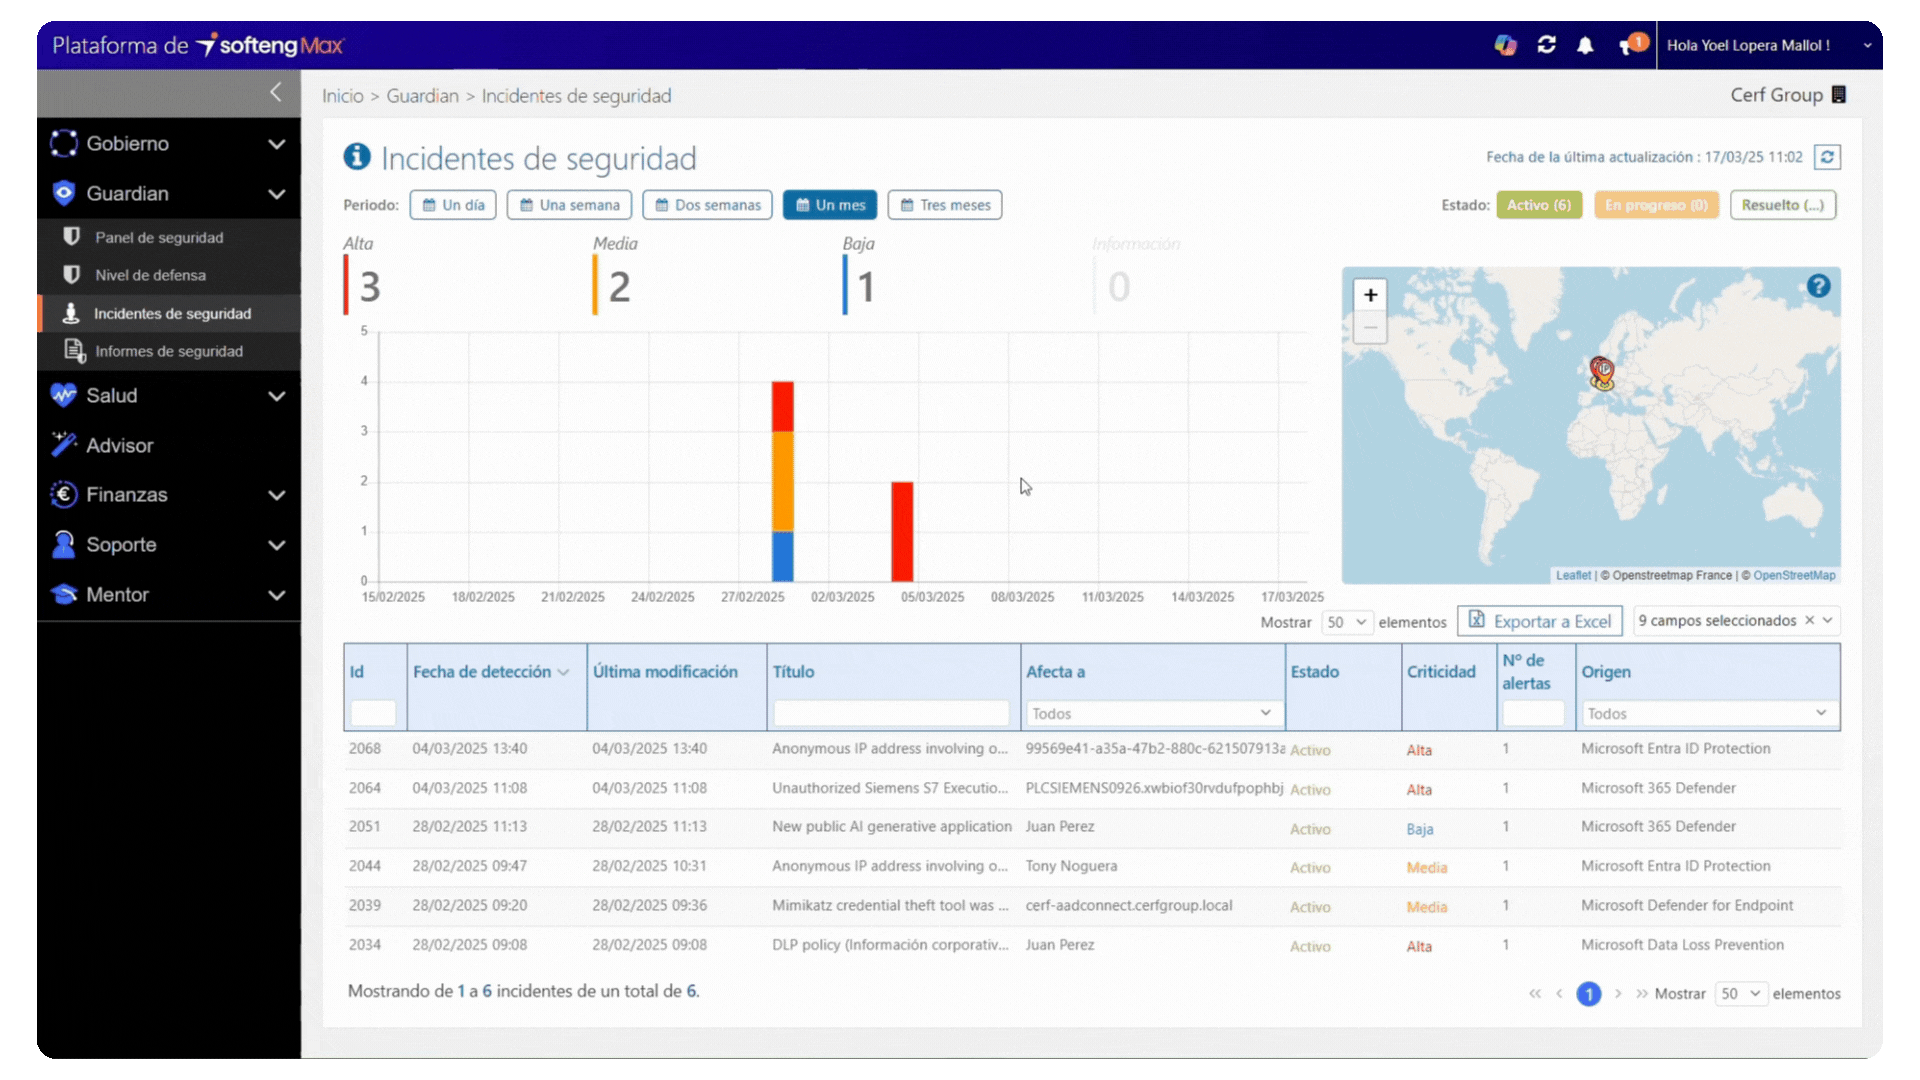Viewport: 1920px width, 1080px height.
Task: Collapse the sidebar with the left arrow
Action: (x=276, y=93)
